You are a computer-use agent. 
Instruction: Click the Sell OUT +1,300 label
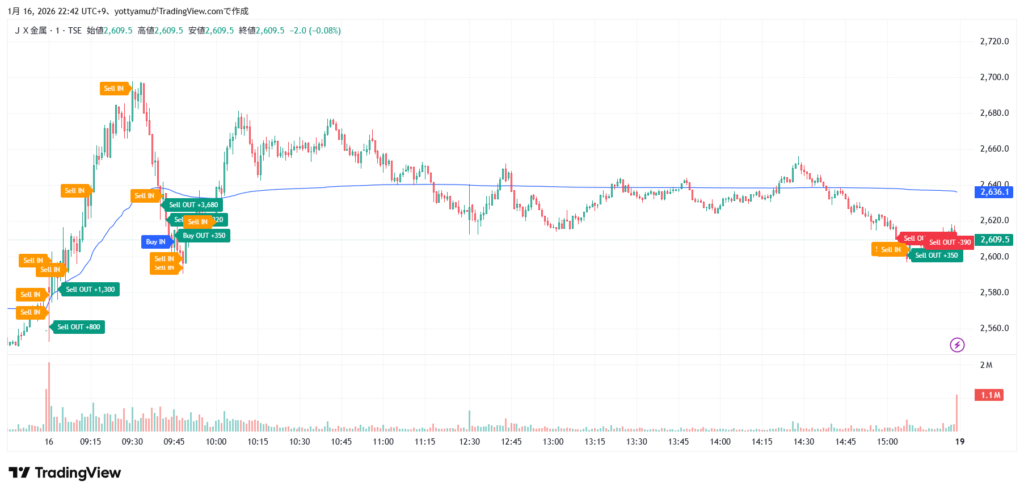coord(90,289)
